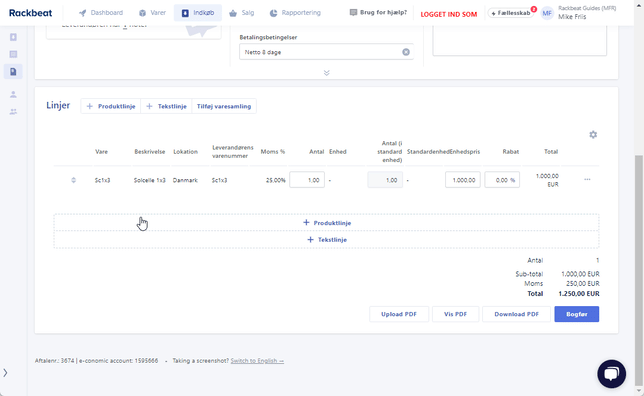Click the Rabat 0,00 % field
Viewport: 644px width, 396px height.
tap(502, 180)
